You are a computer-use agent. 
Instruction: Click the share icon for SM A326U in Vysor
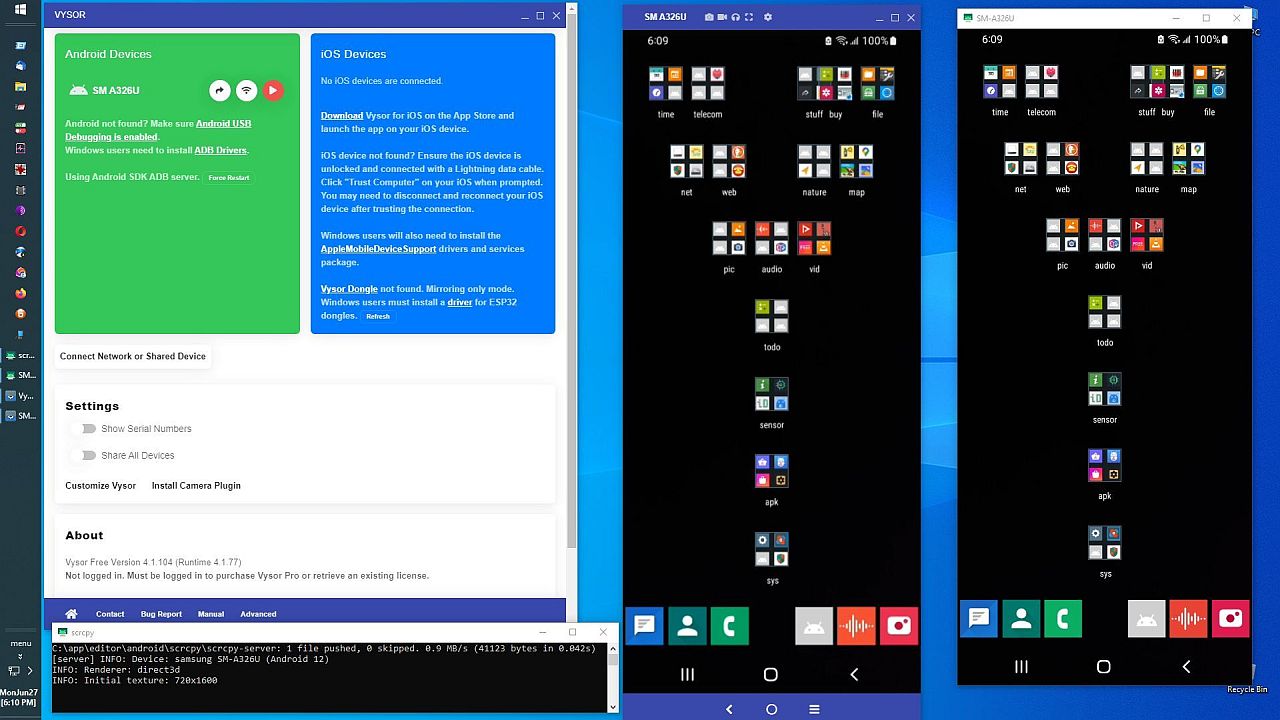pos(220,90)
